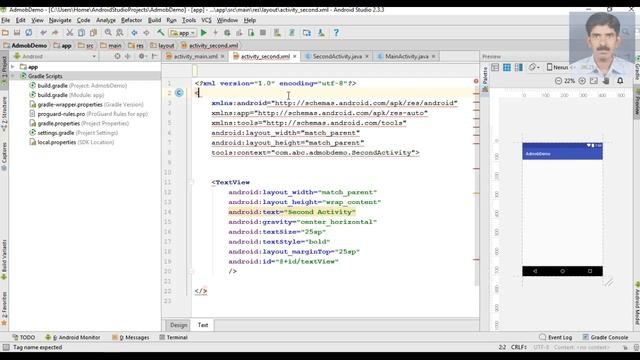Switch preview to Design and Blueprint view
The image size is (640, 360).
(x=518, y=67)
